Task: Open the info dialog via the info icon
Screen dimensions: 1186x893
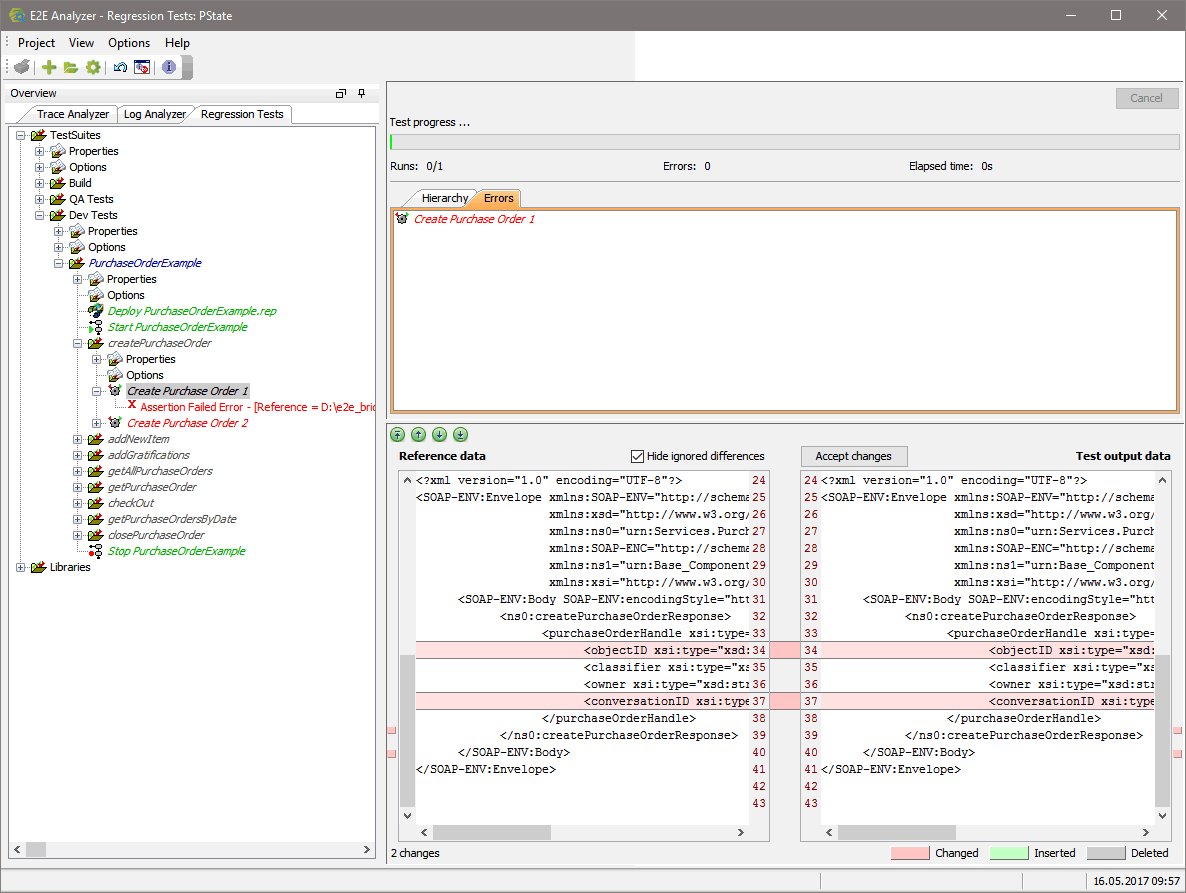Action: click(x=167, y=66)
